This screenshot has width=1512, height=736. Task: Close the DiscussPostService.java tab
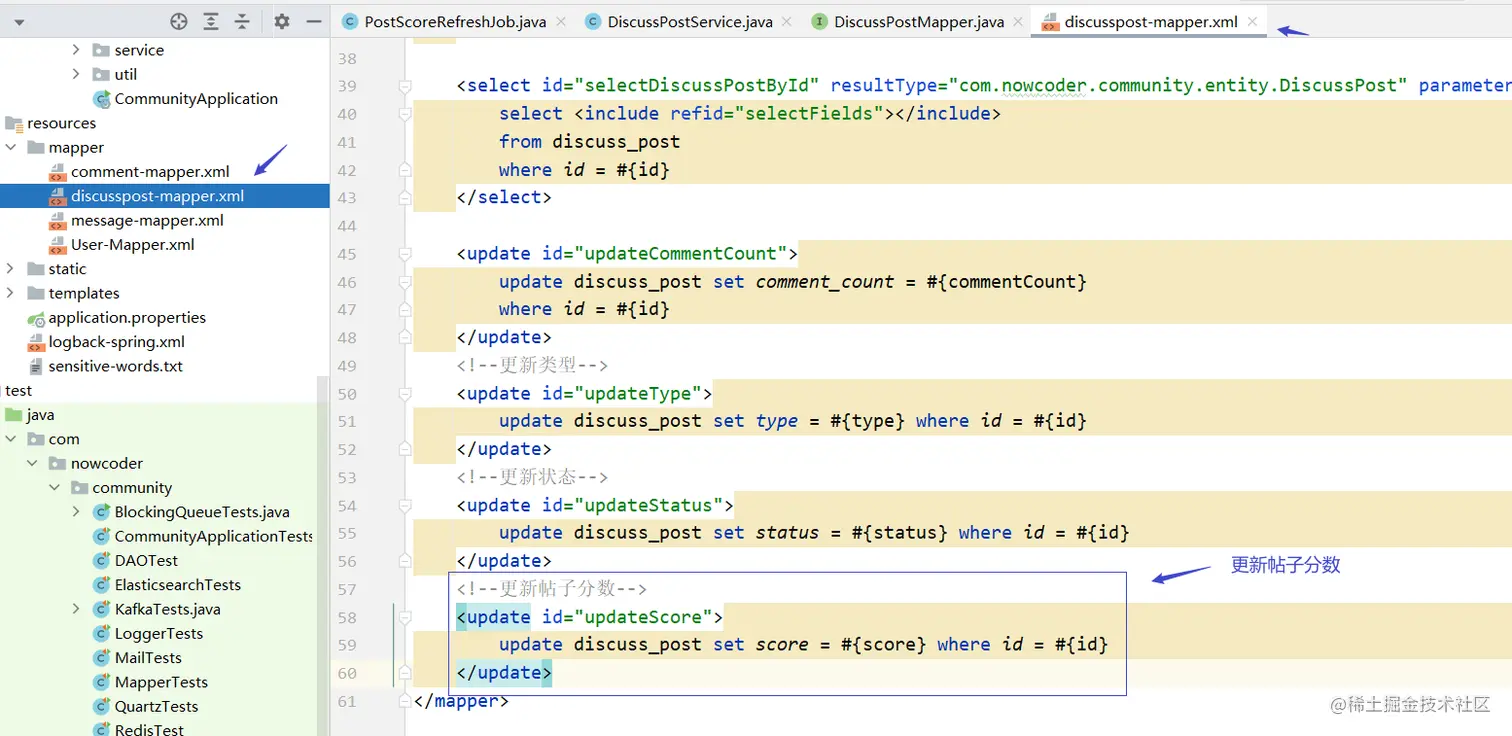787,21
